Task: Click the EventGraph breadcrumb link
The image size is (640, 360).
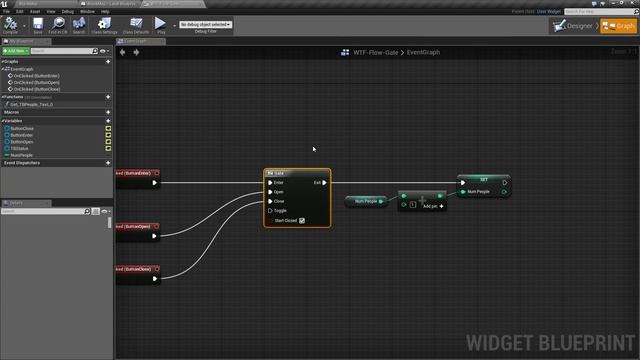Action: tap(423, 52)
